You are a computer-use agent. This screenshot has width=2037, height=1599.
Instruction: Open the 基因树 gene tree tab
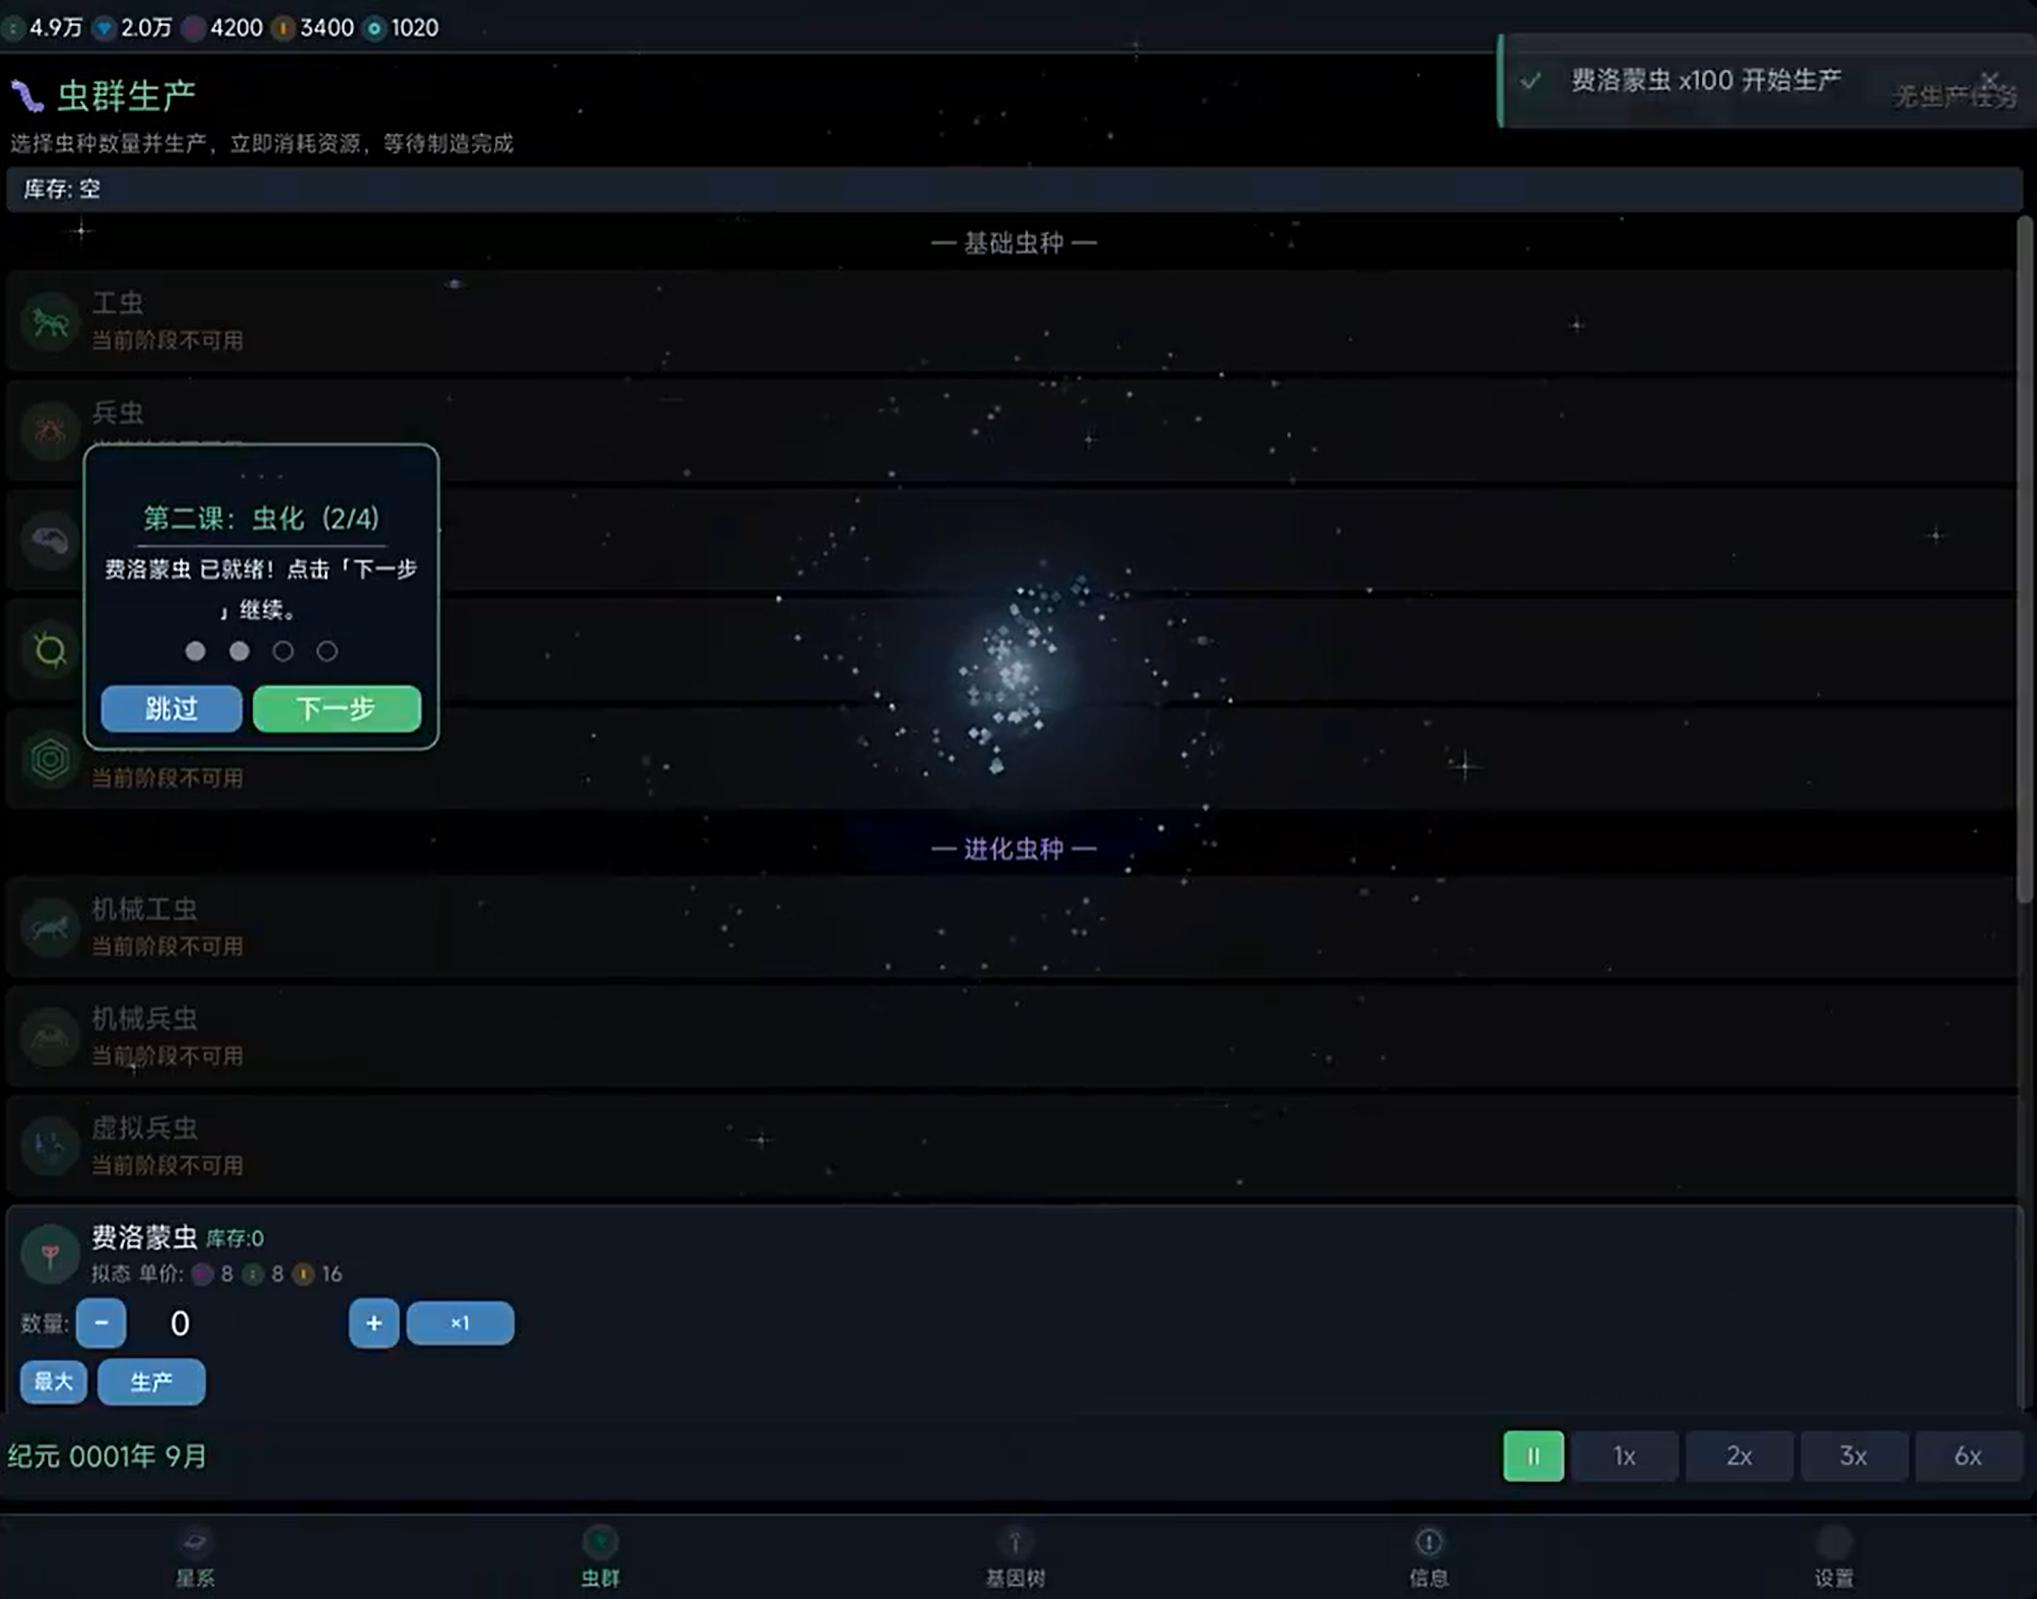click(1015, 1556)
